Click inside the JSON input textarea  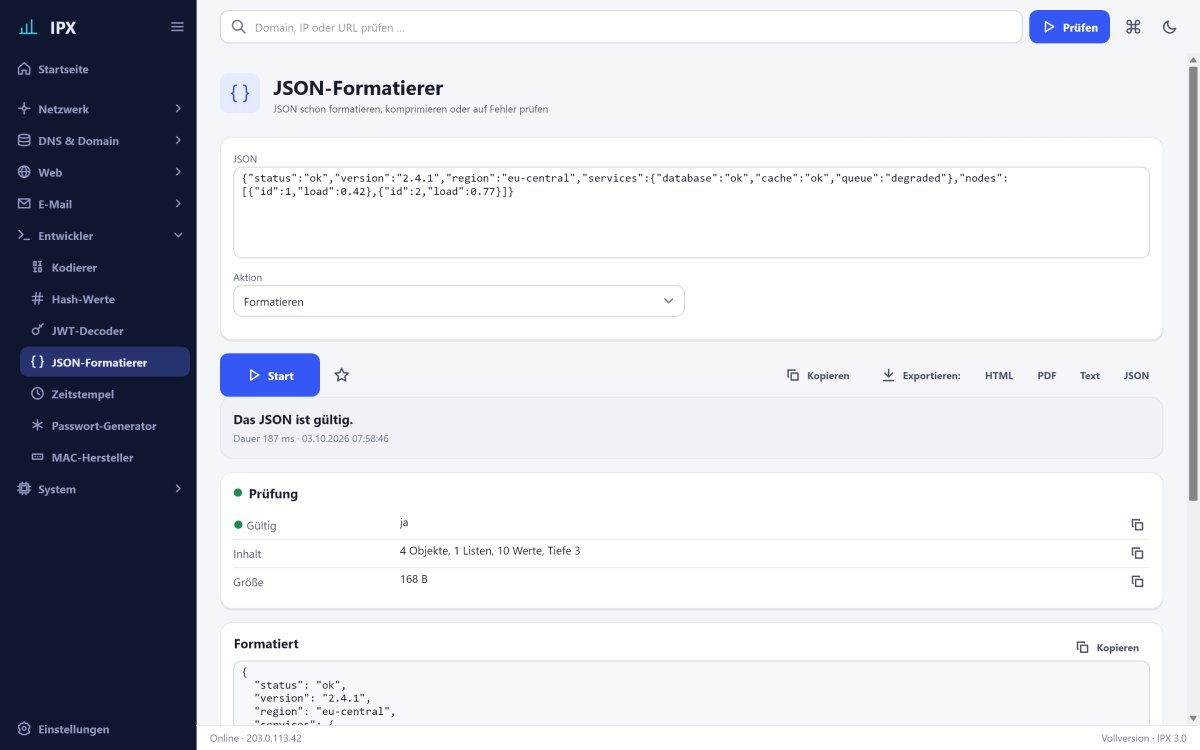pos(691,212)
